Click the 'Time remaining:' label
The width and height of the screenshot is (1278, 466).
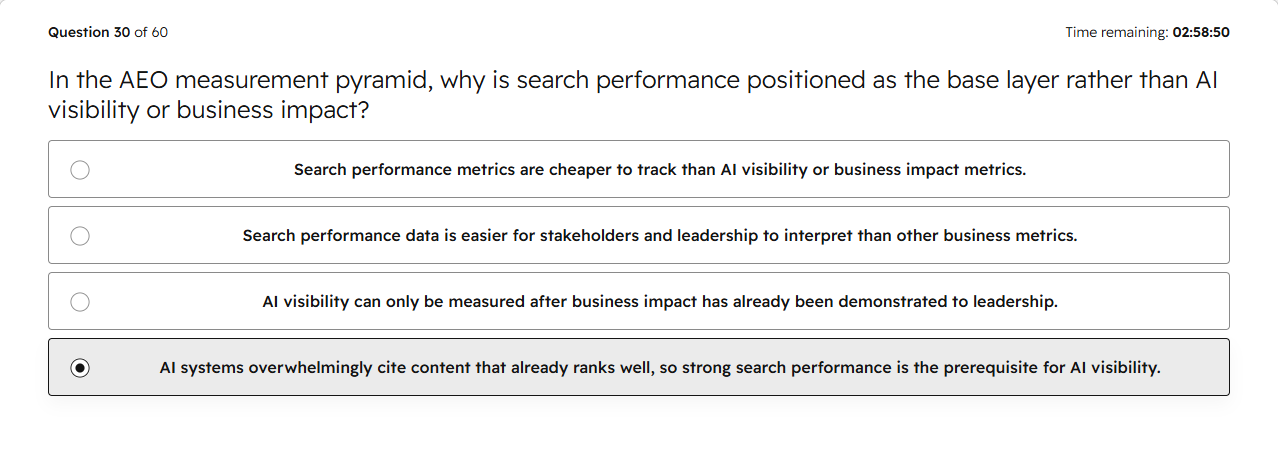click(x=1116, y=32)
